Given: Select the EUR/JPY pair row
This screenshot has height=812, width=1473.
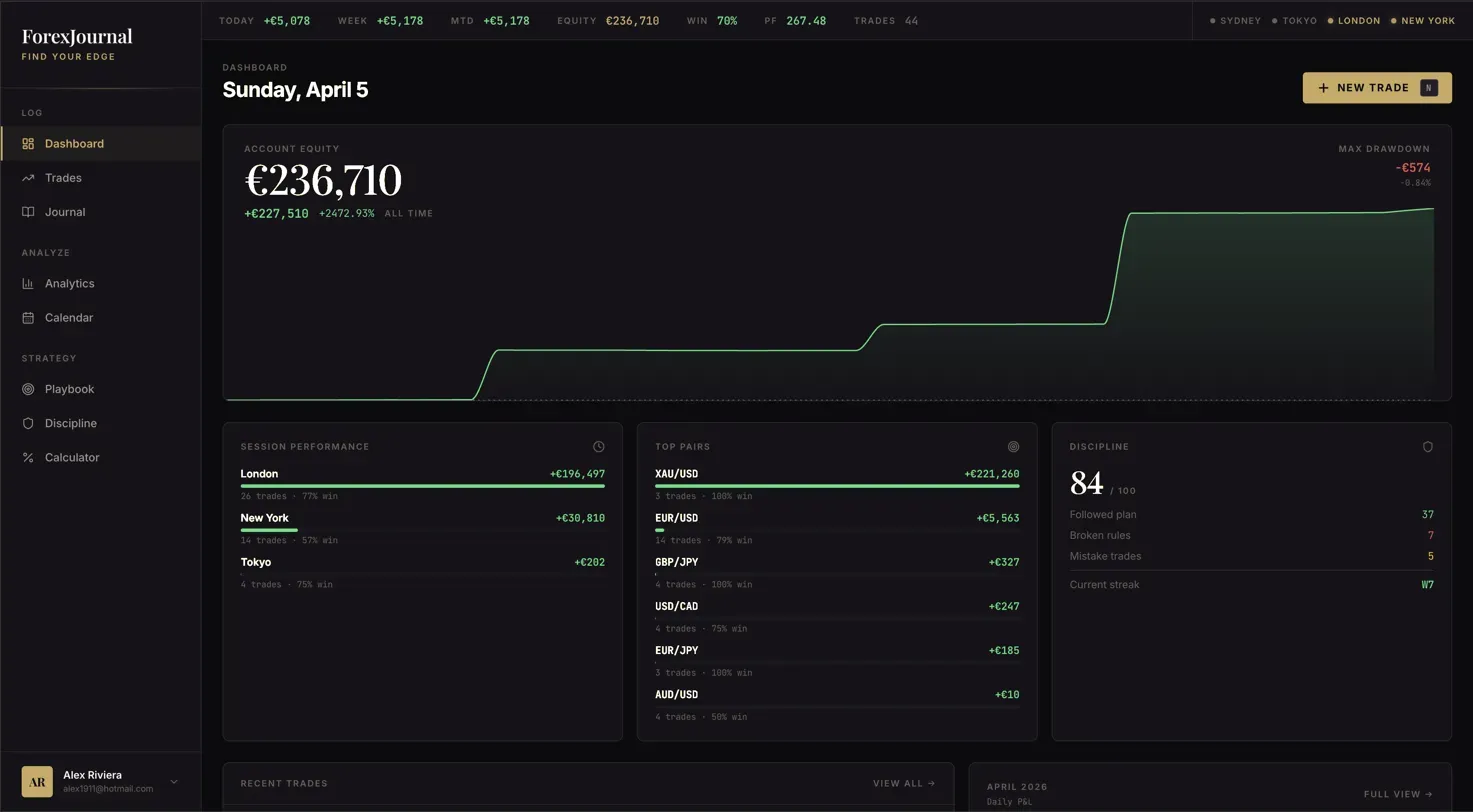Looking at the screenshot, I should pyautogui.click(x=837, y=661).
